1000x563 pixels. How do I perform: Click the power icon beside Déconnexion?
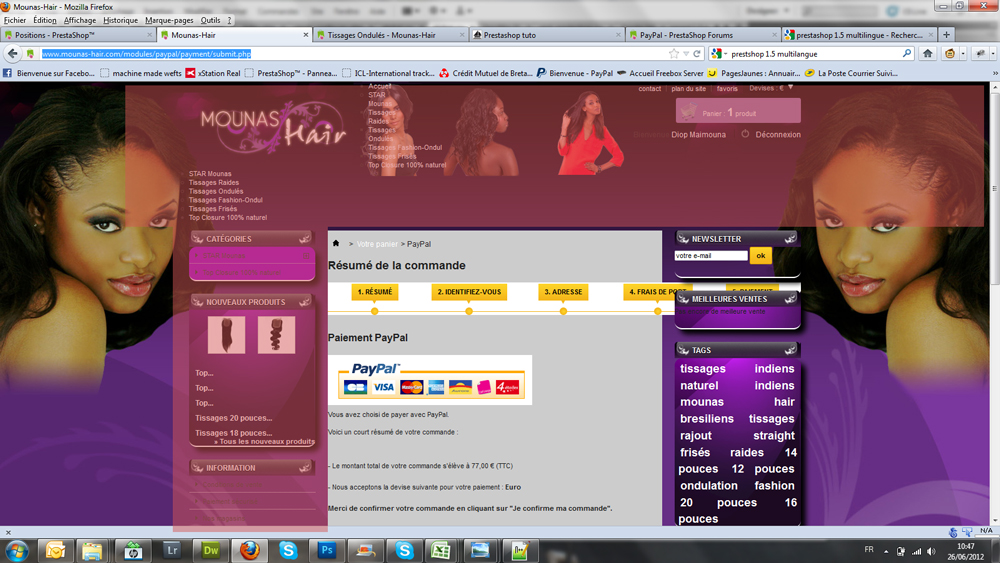coord(744,134)
